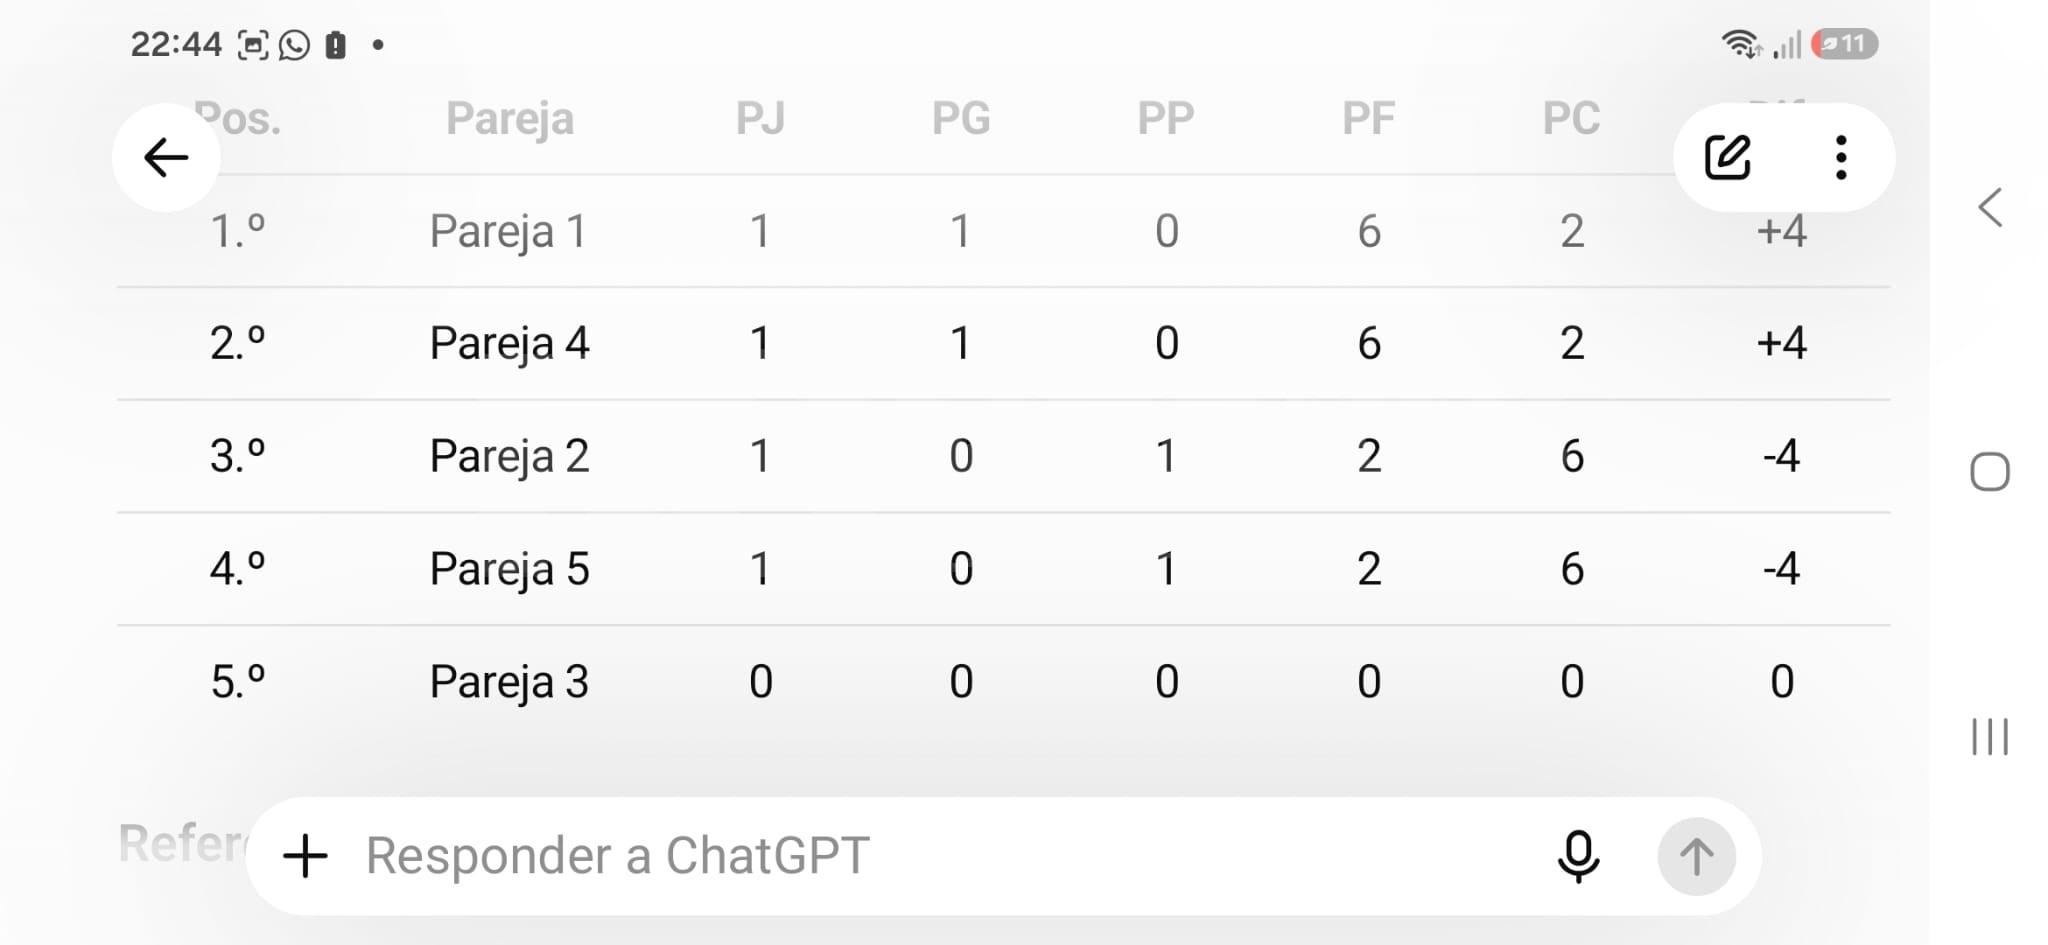The height and width of the screenshot is (945, 2048).
Task: Tap the back arrow button
Action: pyautogui.click(x=166, y=158)
